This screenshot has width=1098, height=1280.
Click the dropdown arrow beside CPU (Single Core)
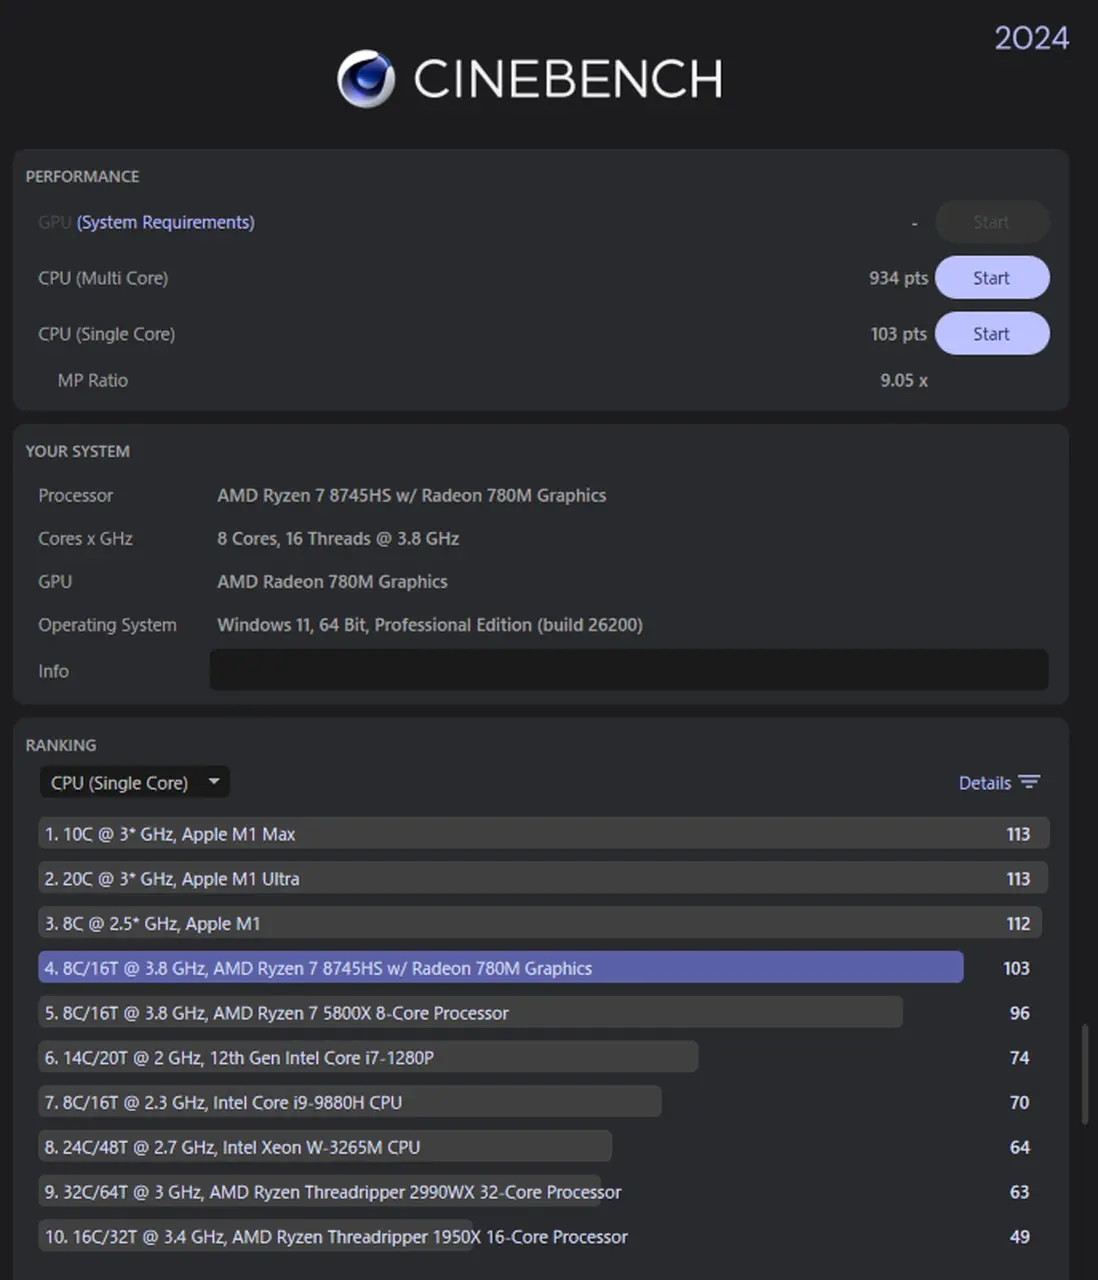pyautogui.click(x=214, y=782)
